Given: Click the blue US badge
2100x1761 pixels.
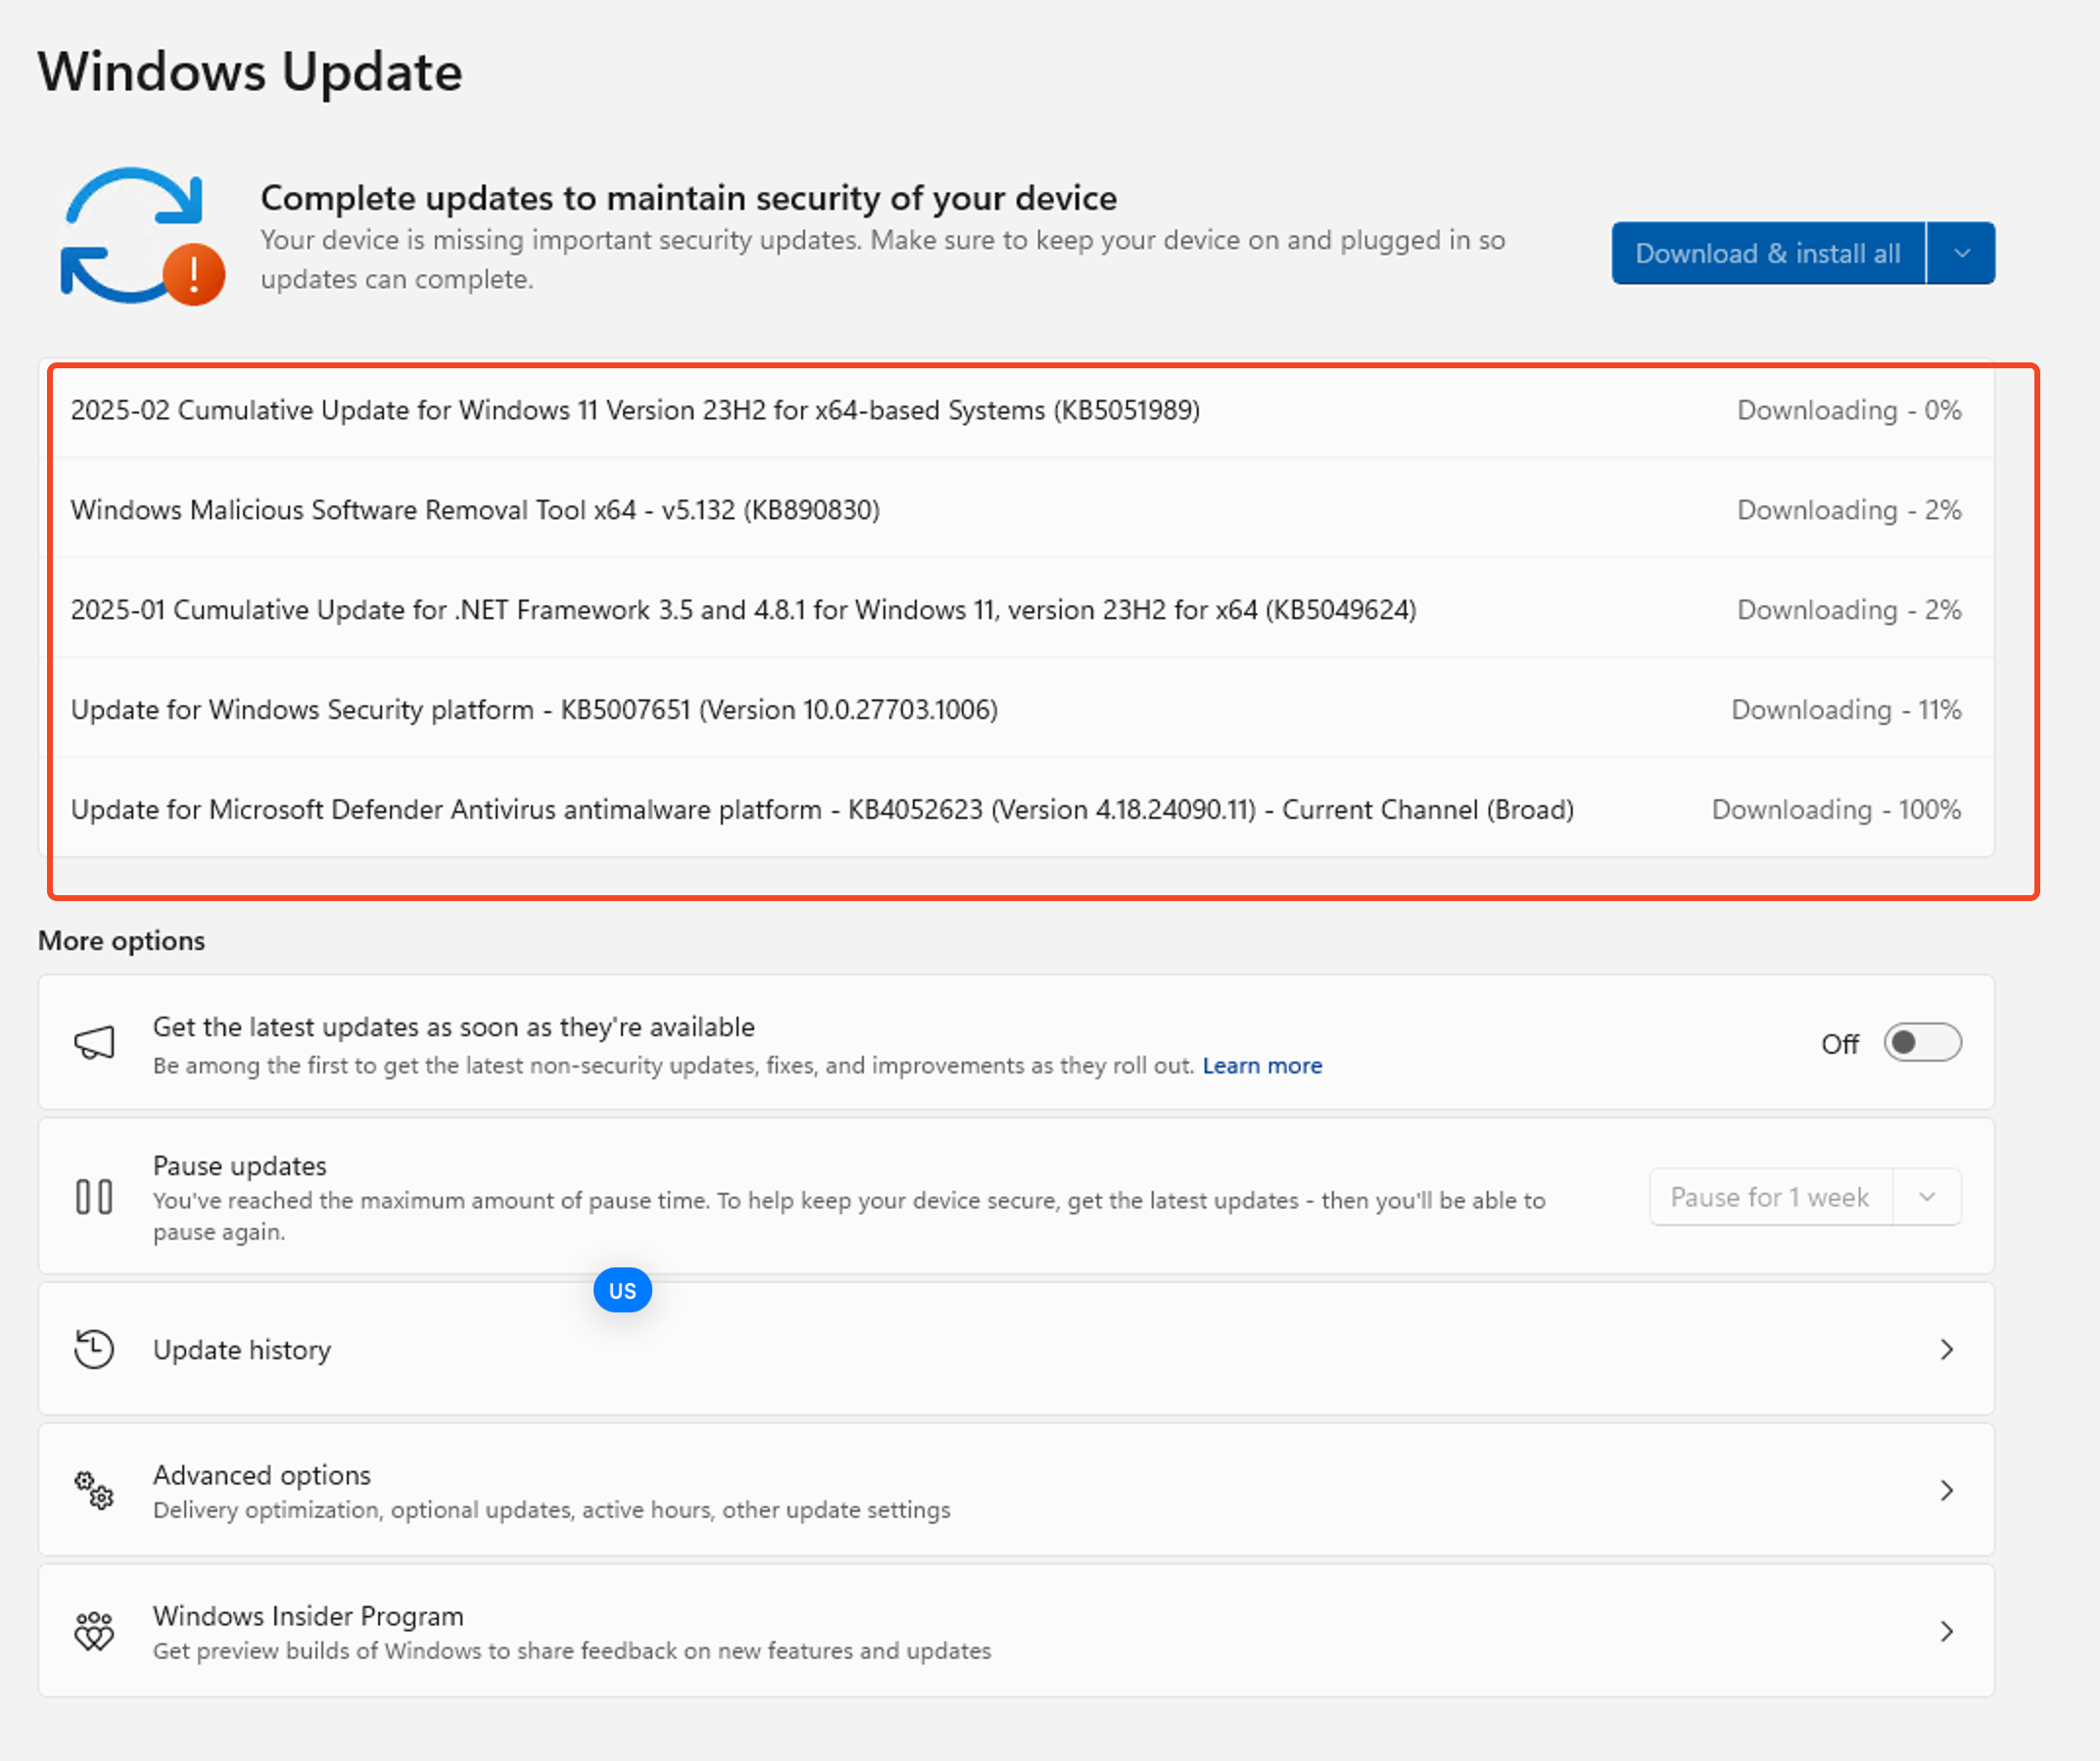Looking at the screenshot, I should click(x=622, y=1290).
